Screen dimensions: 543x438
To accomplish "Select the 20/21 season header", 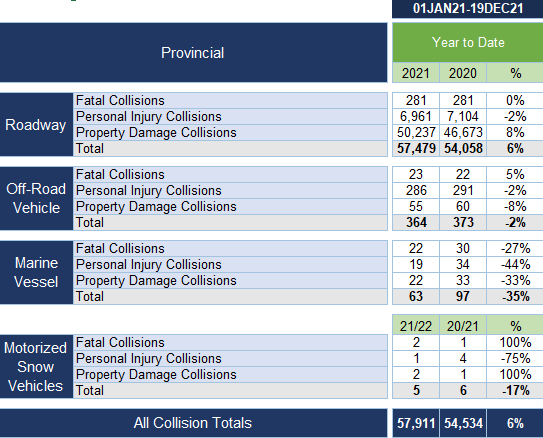I will click(463, 326).
